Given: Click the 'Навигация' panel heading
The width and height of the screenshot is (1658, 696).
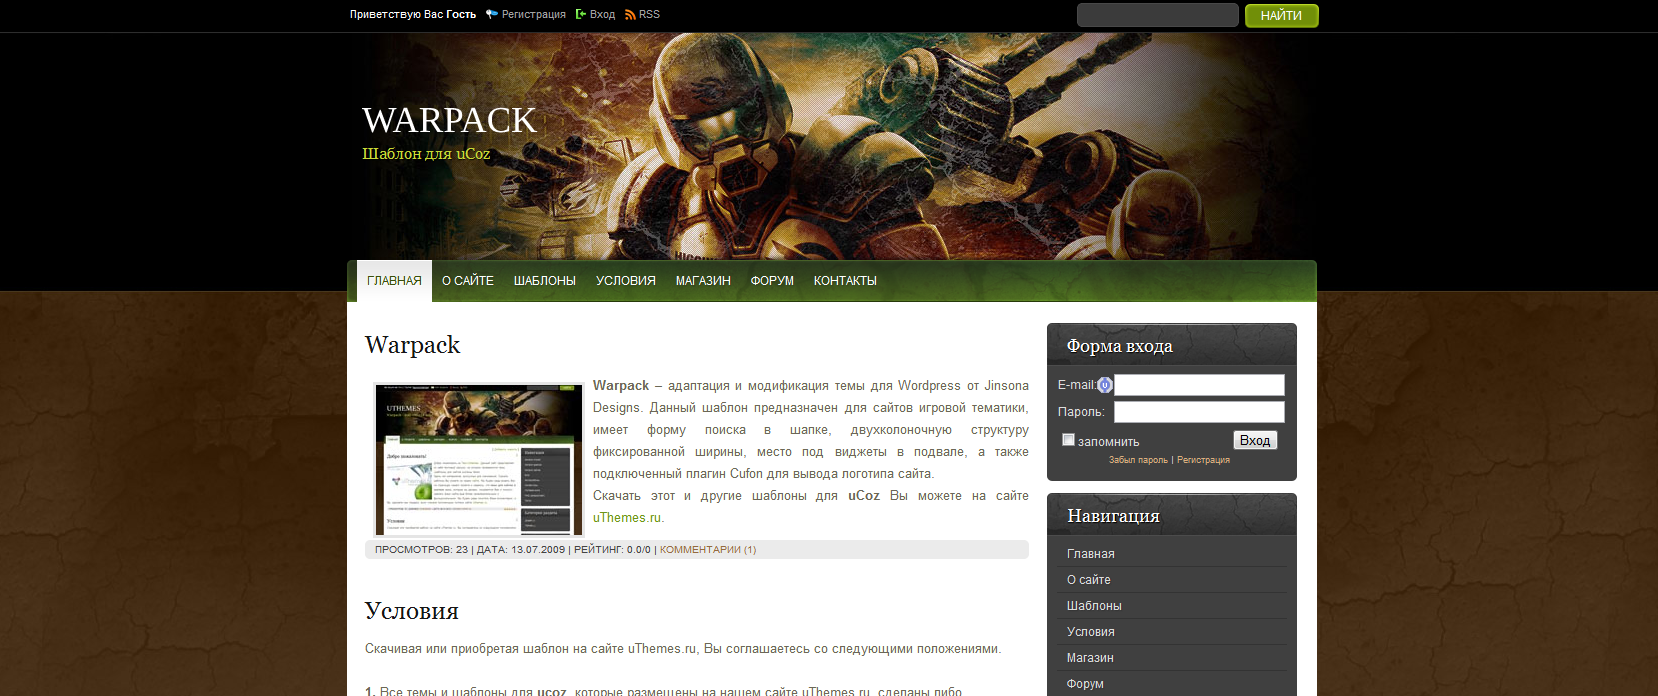Looking at the screenshot, I should (1113, 516).
